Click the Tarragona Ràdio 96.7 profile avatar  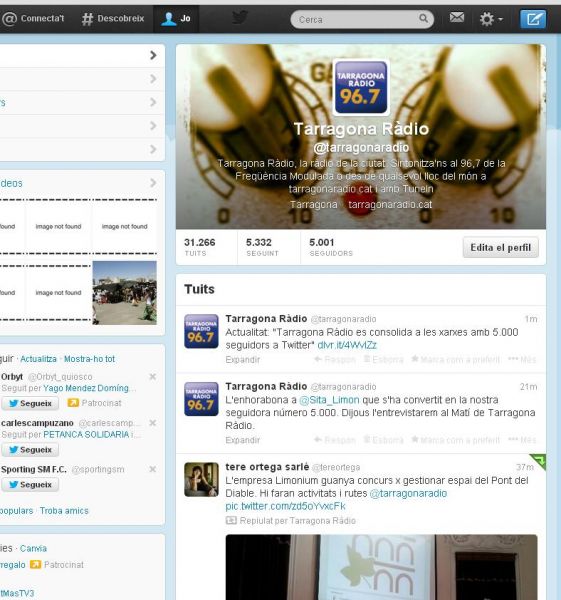(x=361, y=87)
